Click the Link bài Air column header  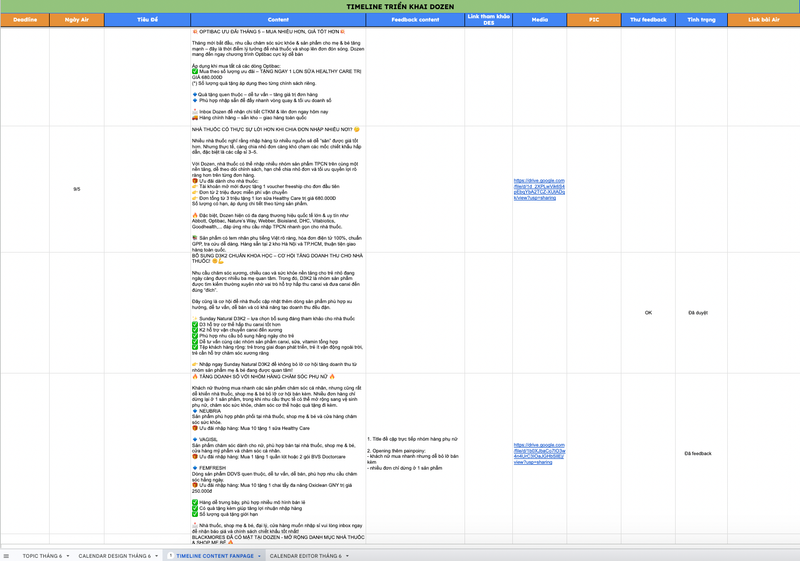[x=764, y=19]
